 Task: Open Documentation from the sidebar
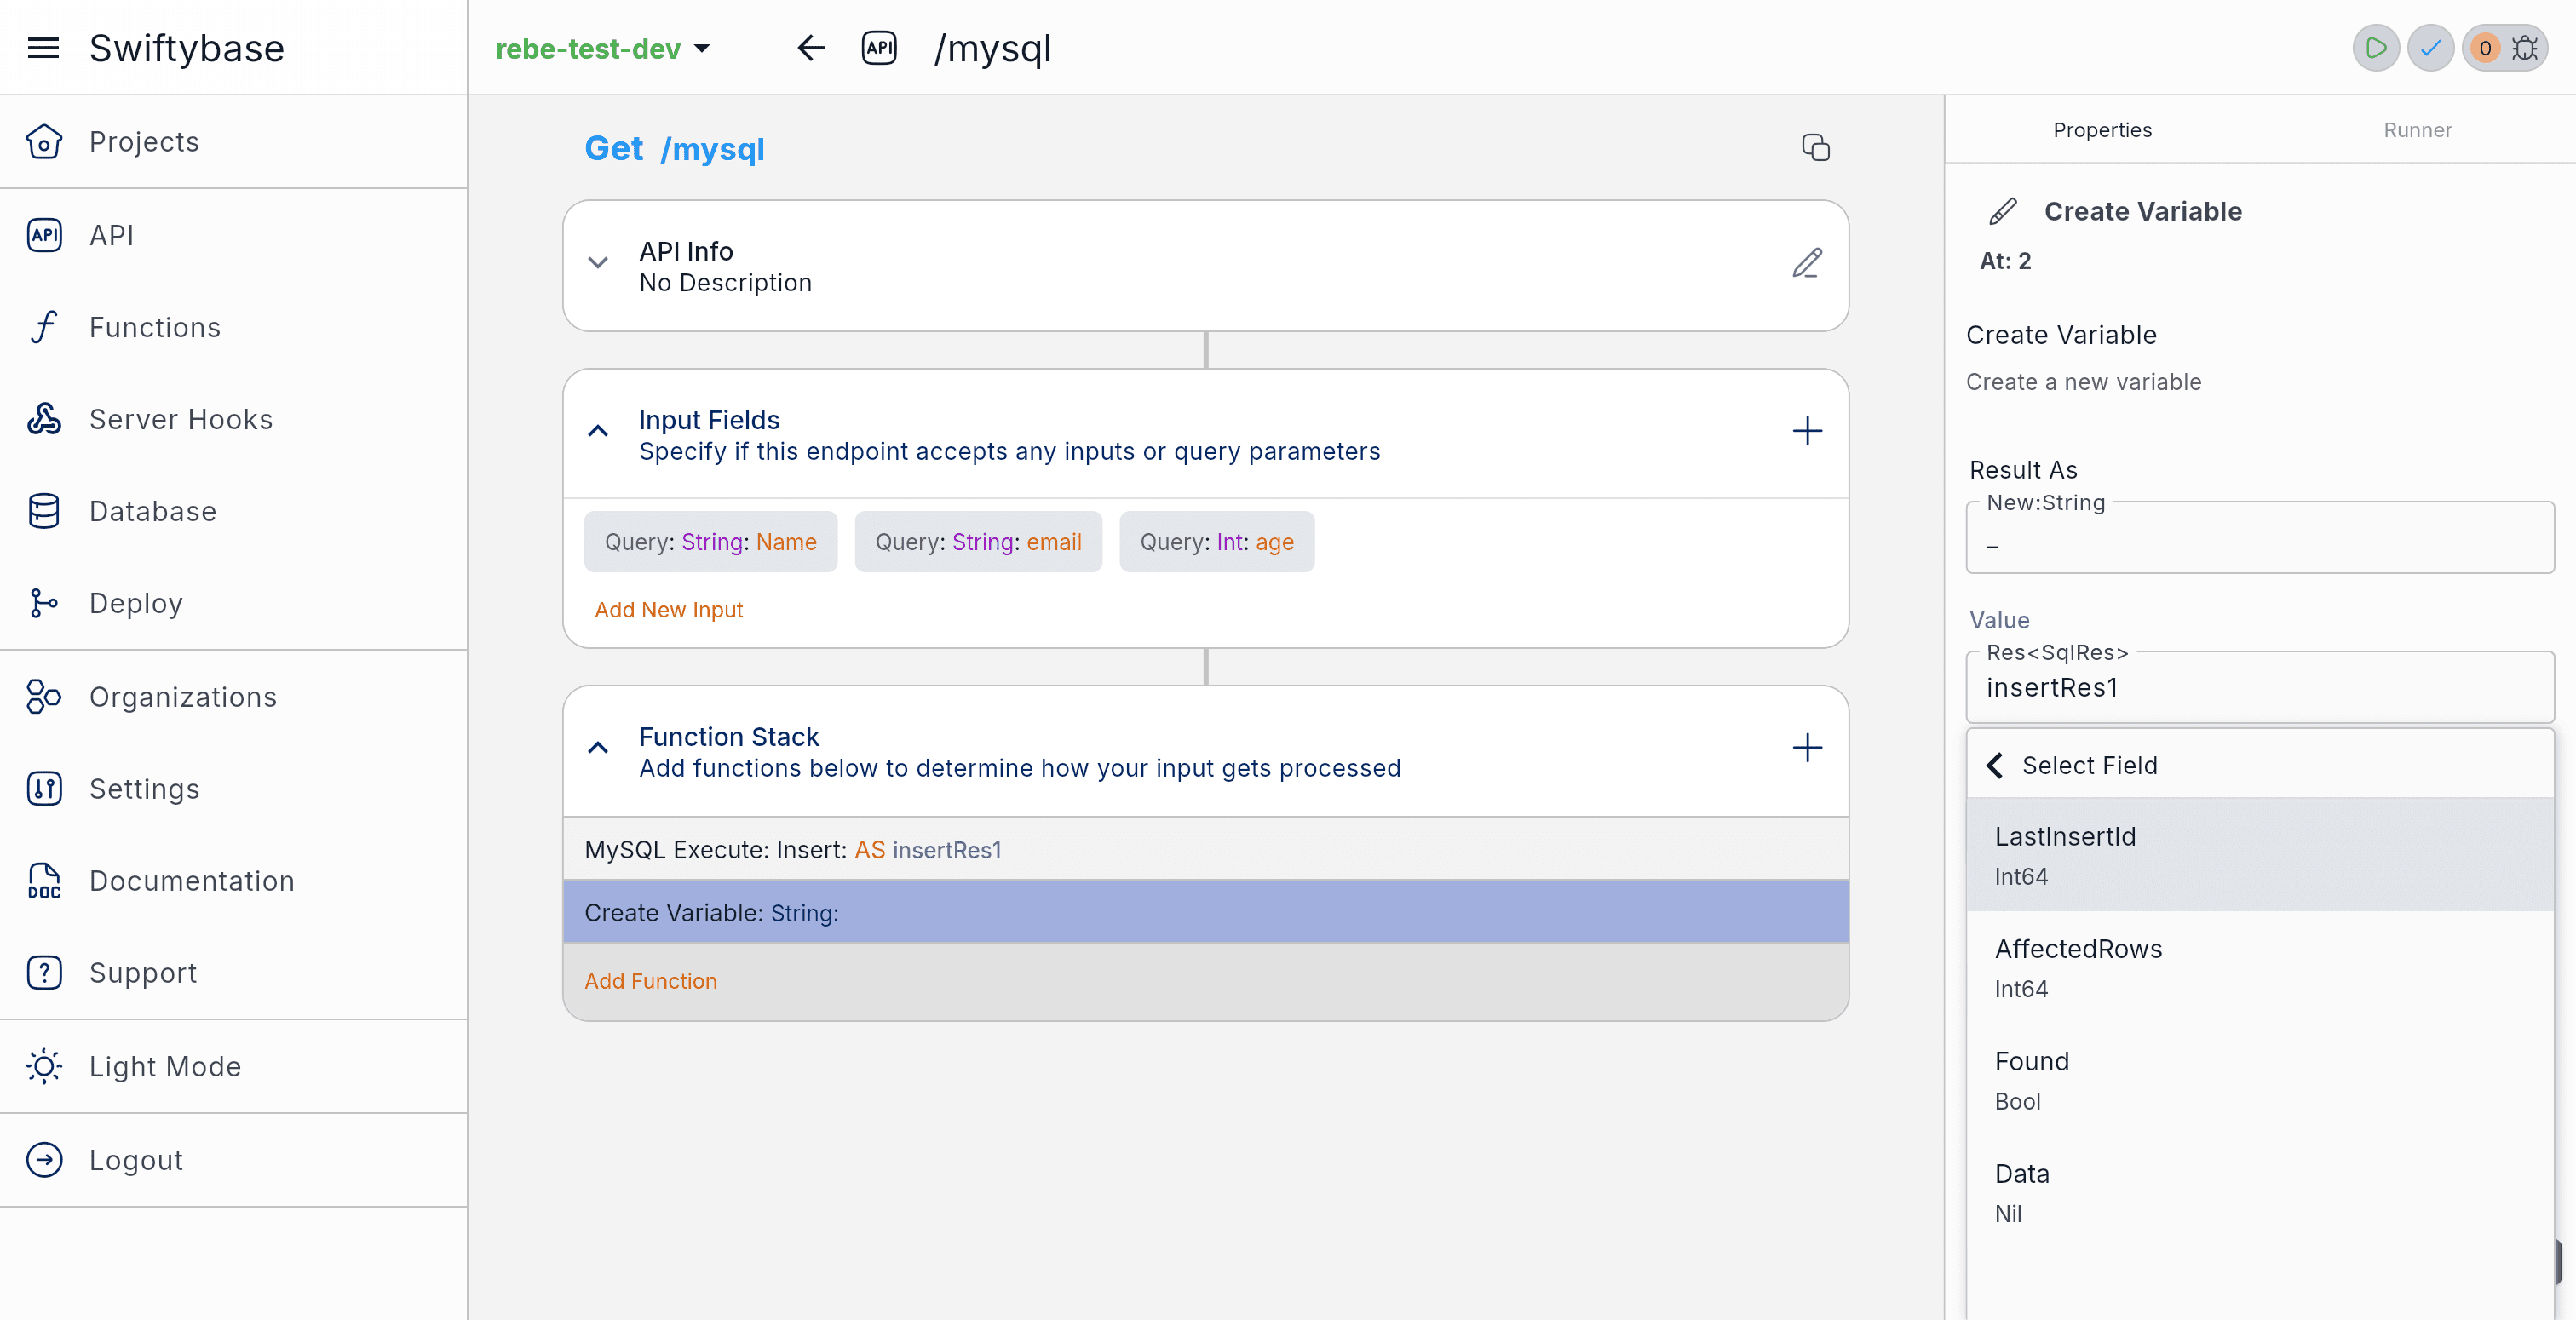pos(233,881)
